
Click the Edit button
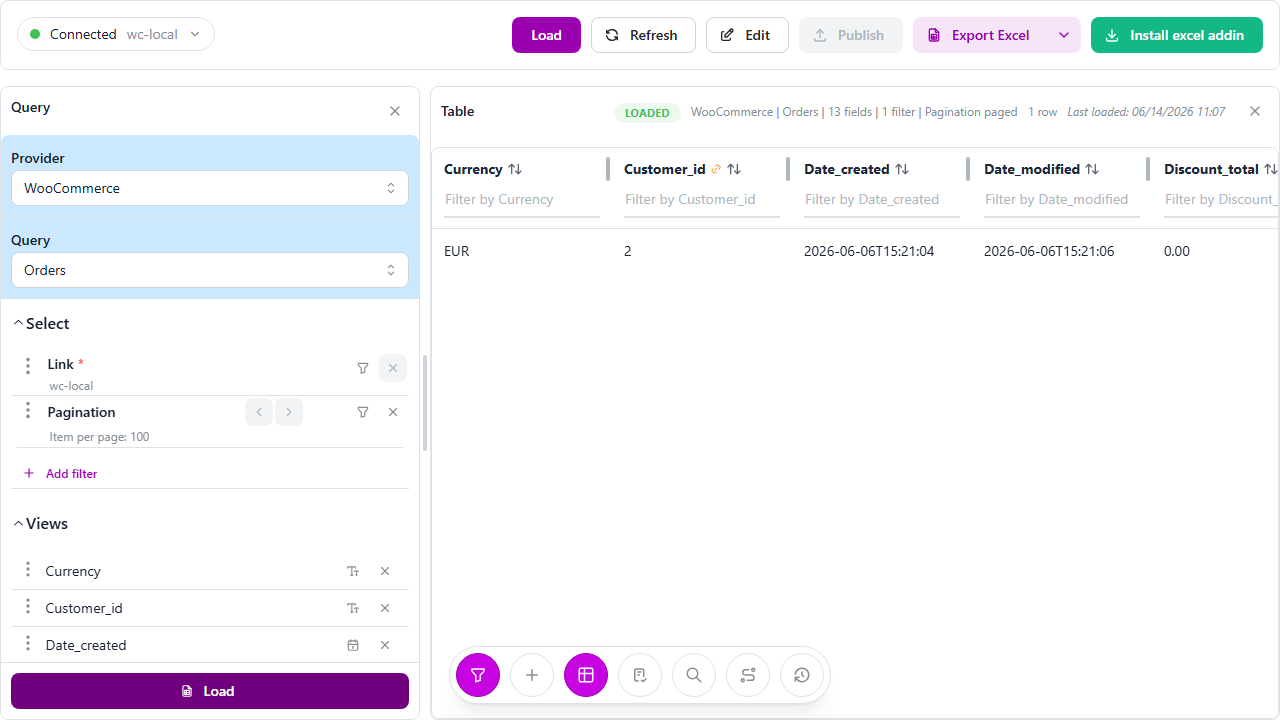coord(747,35)
